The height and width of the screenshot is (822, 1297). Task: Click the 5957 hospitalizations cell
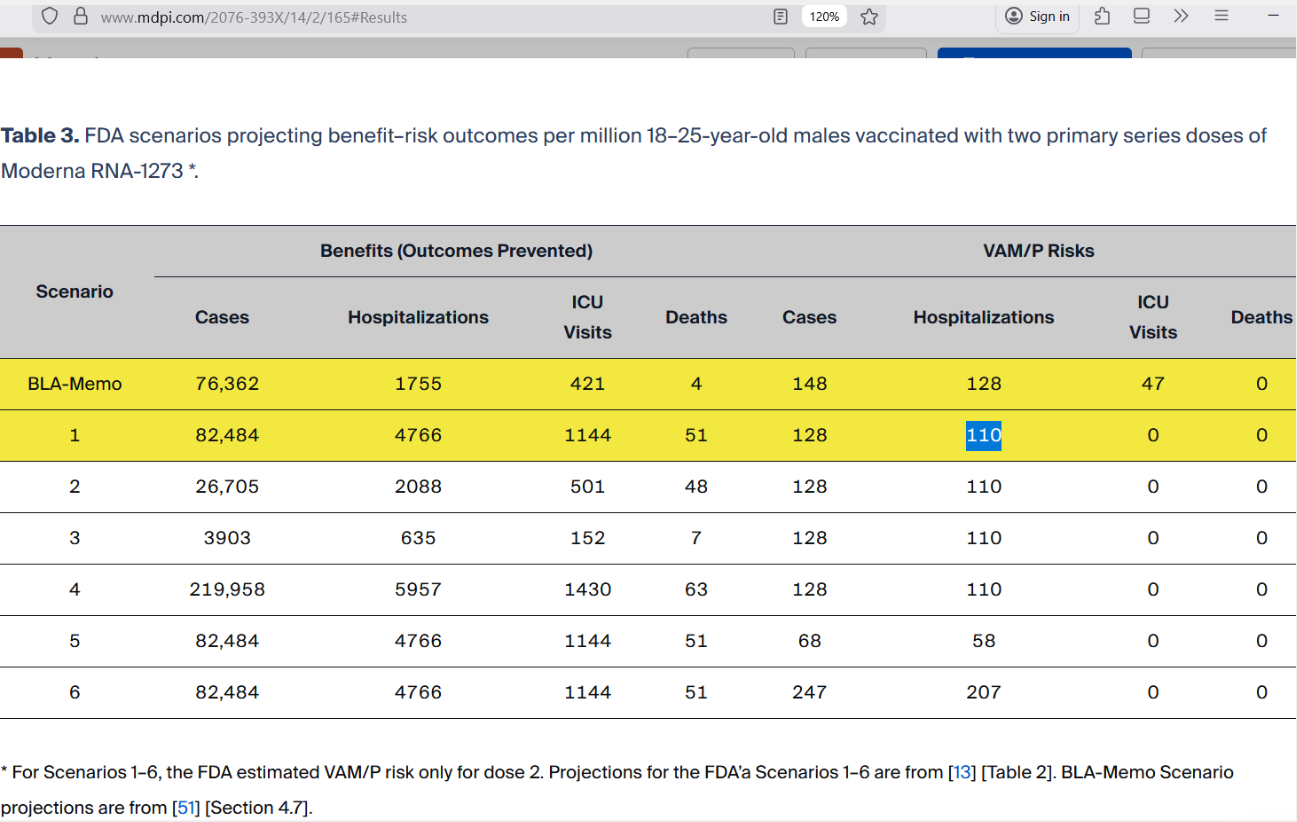coord(418,590)
